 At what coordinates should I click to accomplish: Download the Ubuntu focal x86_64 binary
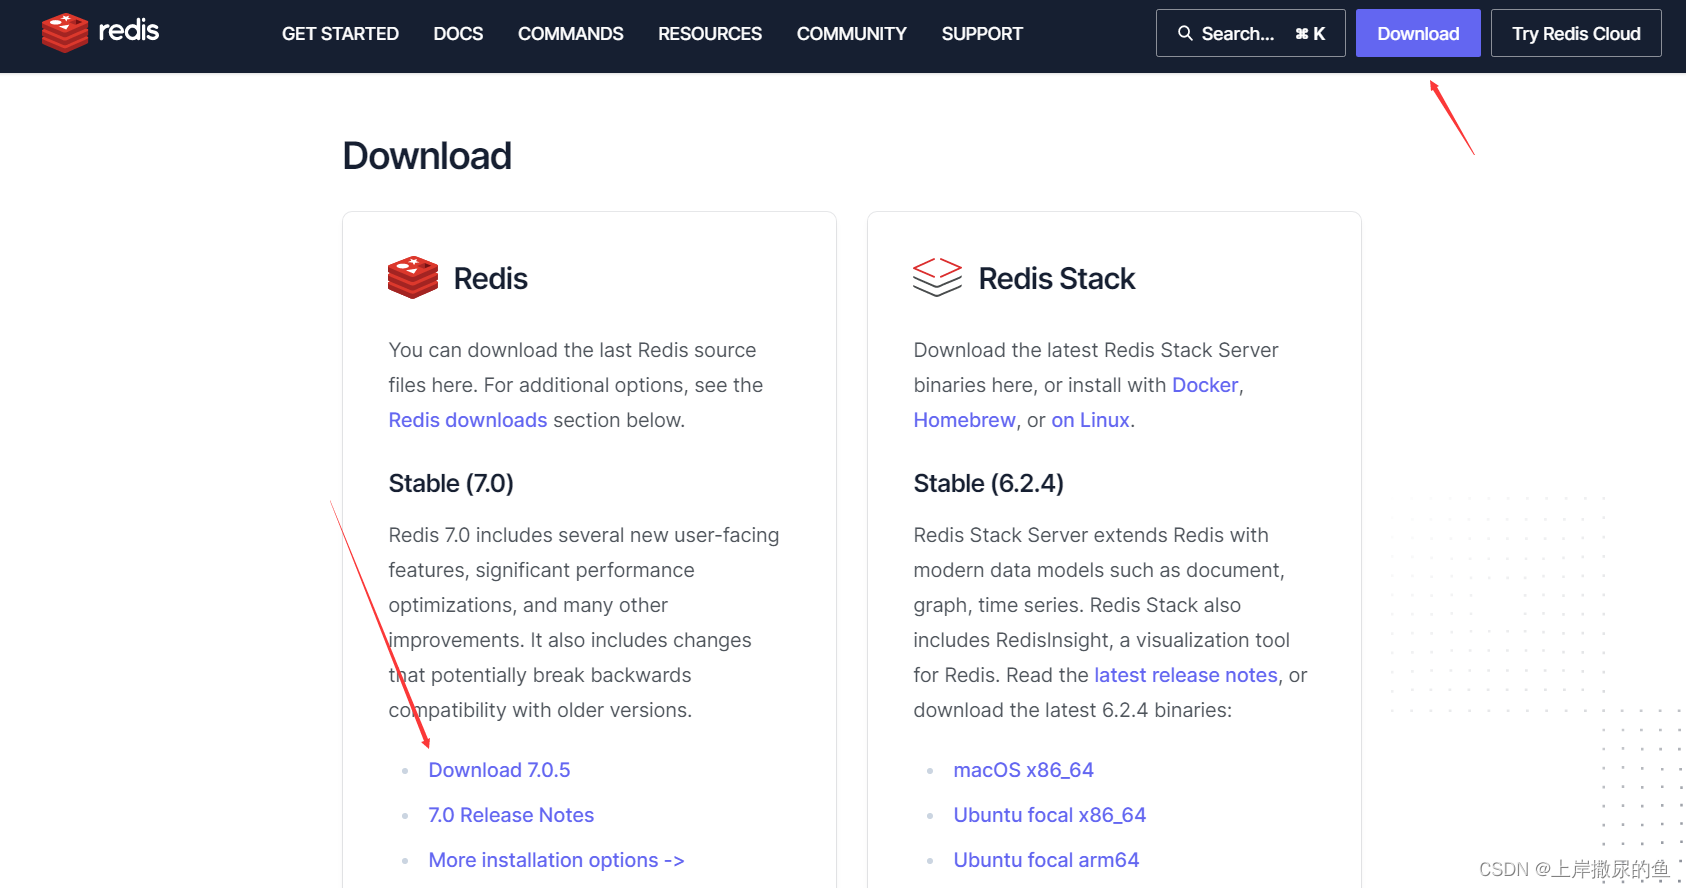coord(1049,815)
